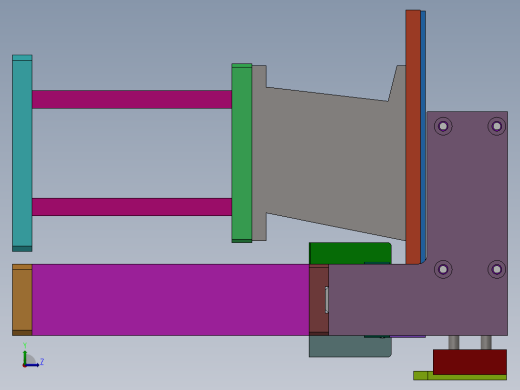520x390 pixels.
Task: Select the brown end cap on violet bar
Action: click(x=22, y=300)
